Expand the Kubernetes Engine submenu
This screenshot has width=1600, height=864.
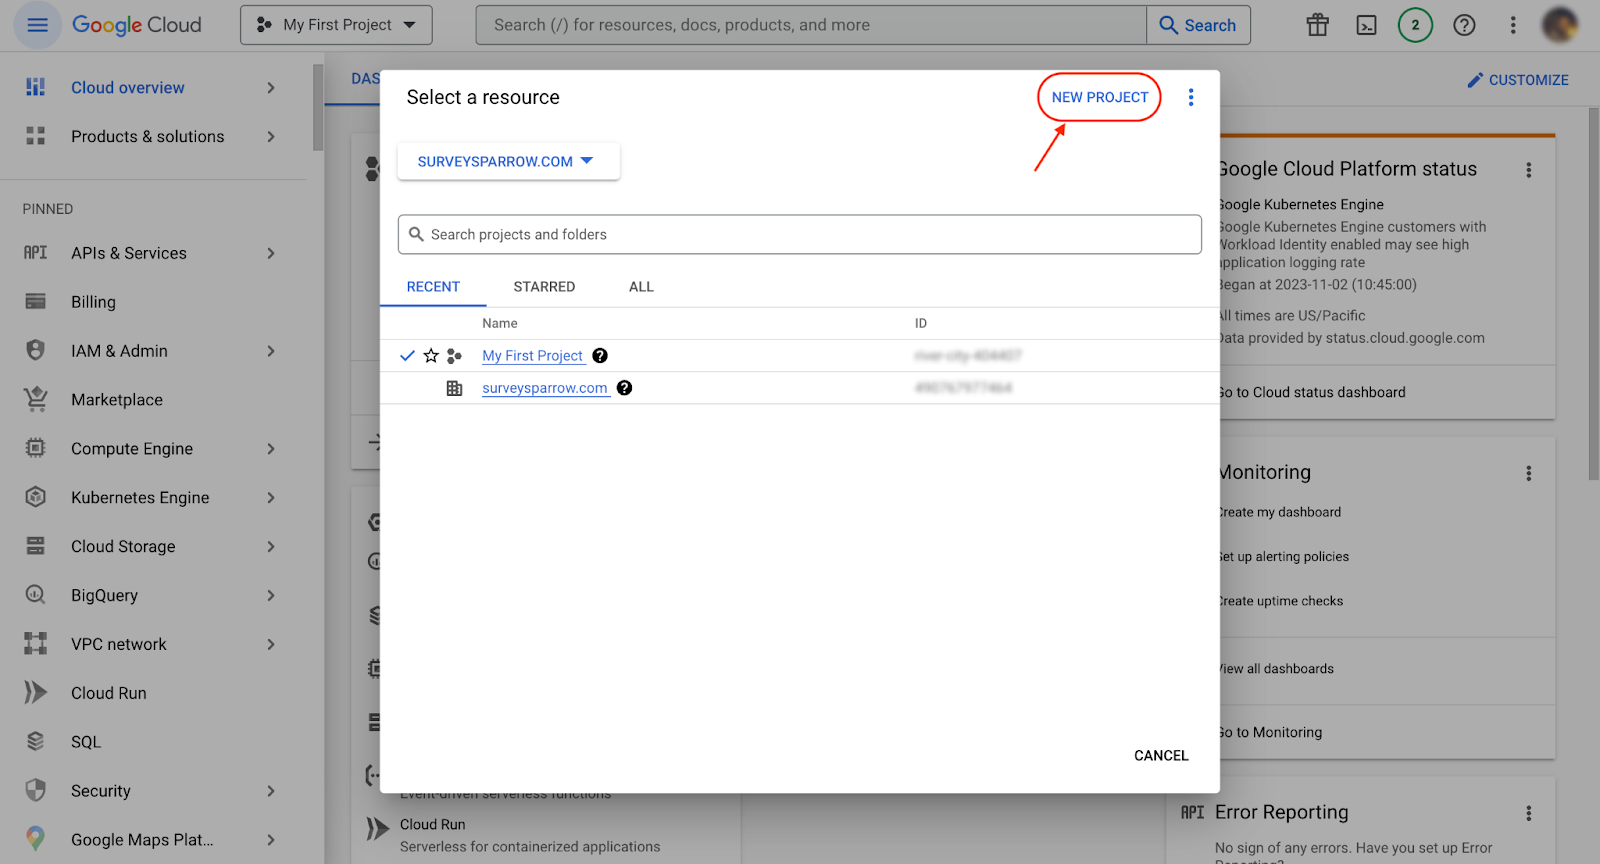(270, 498)
